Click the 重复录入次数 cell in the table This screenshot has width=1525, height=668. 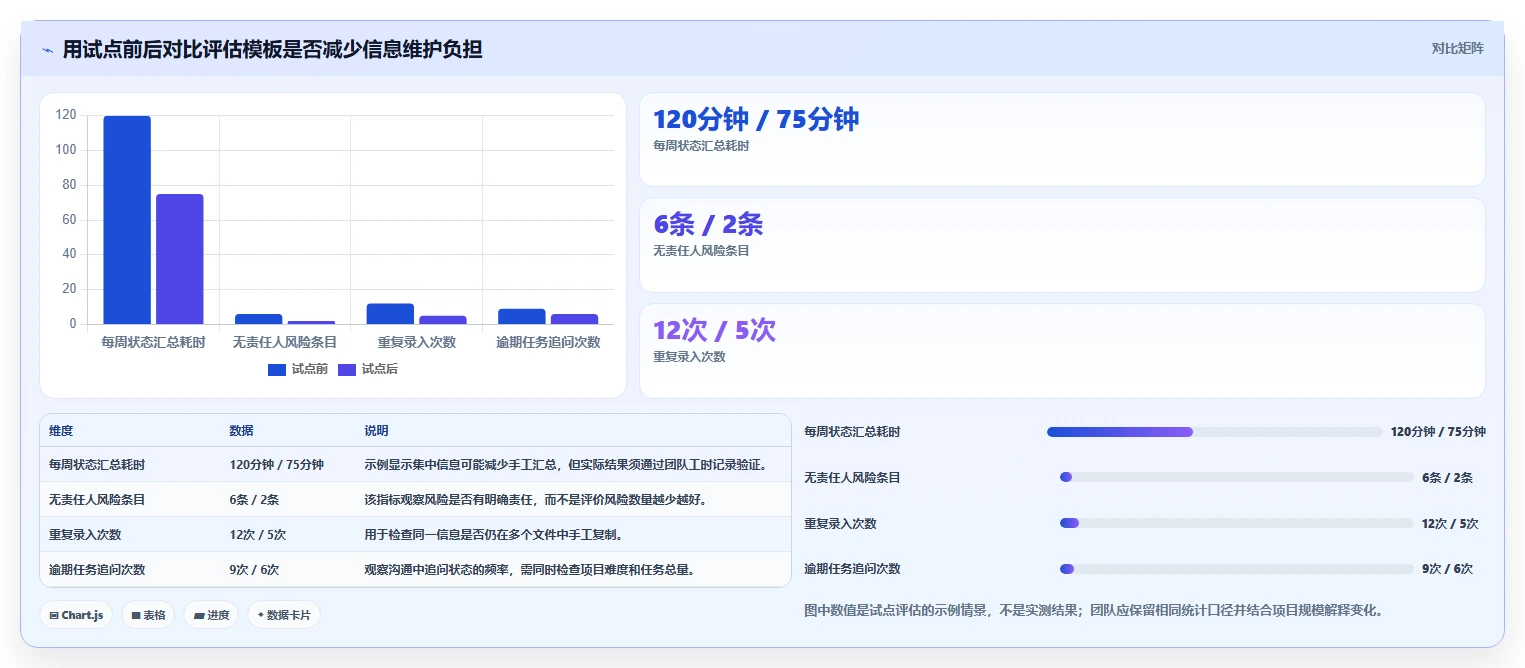click(85, 535)
